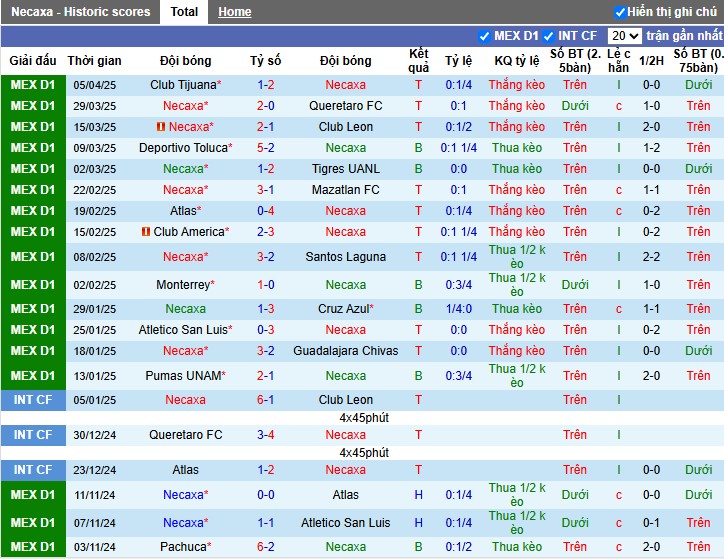Open the 20 recent matches dropdown

tap(624, 36)
